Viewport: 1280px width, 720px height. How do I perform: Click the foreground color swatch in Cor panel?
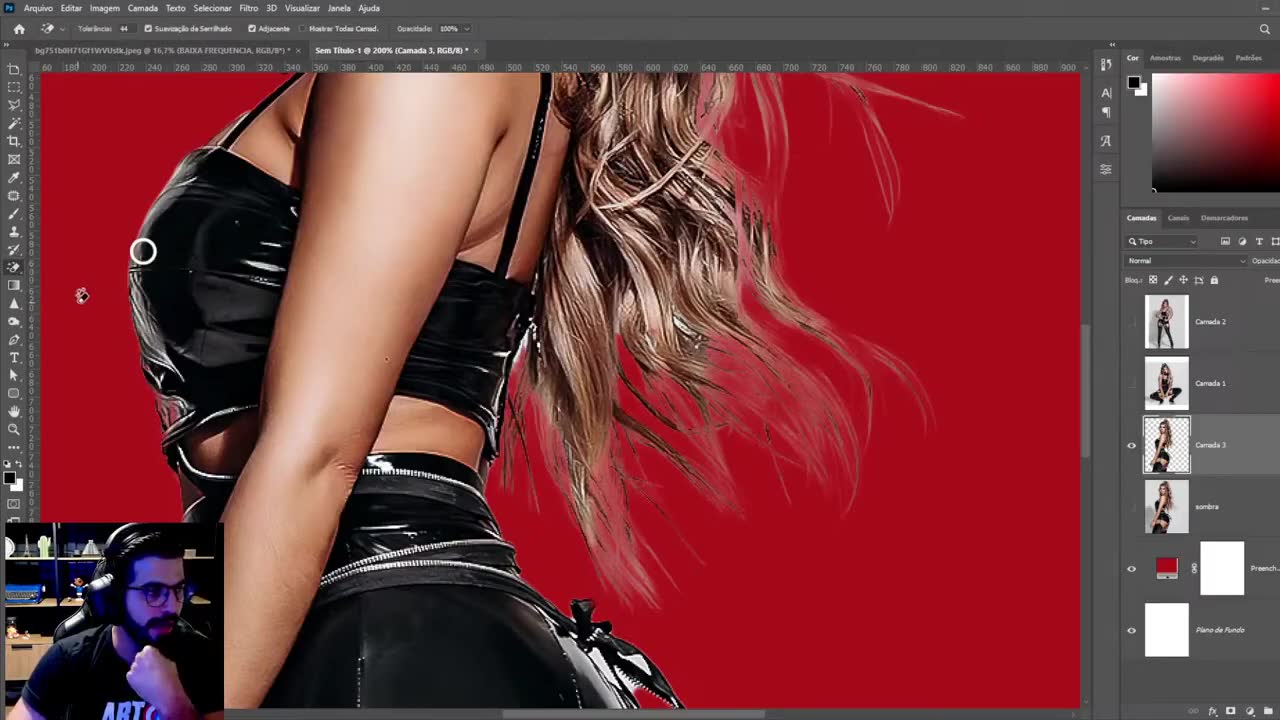[x=1134, y=83]
